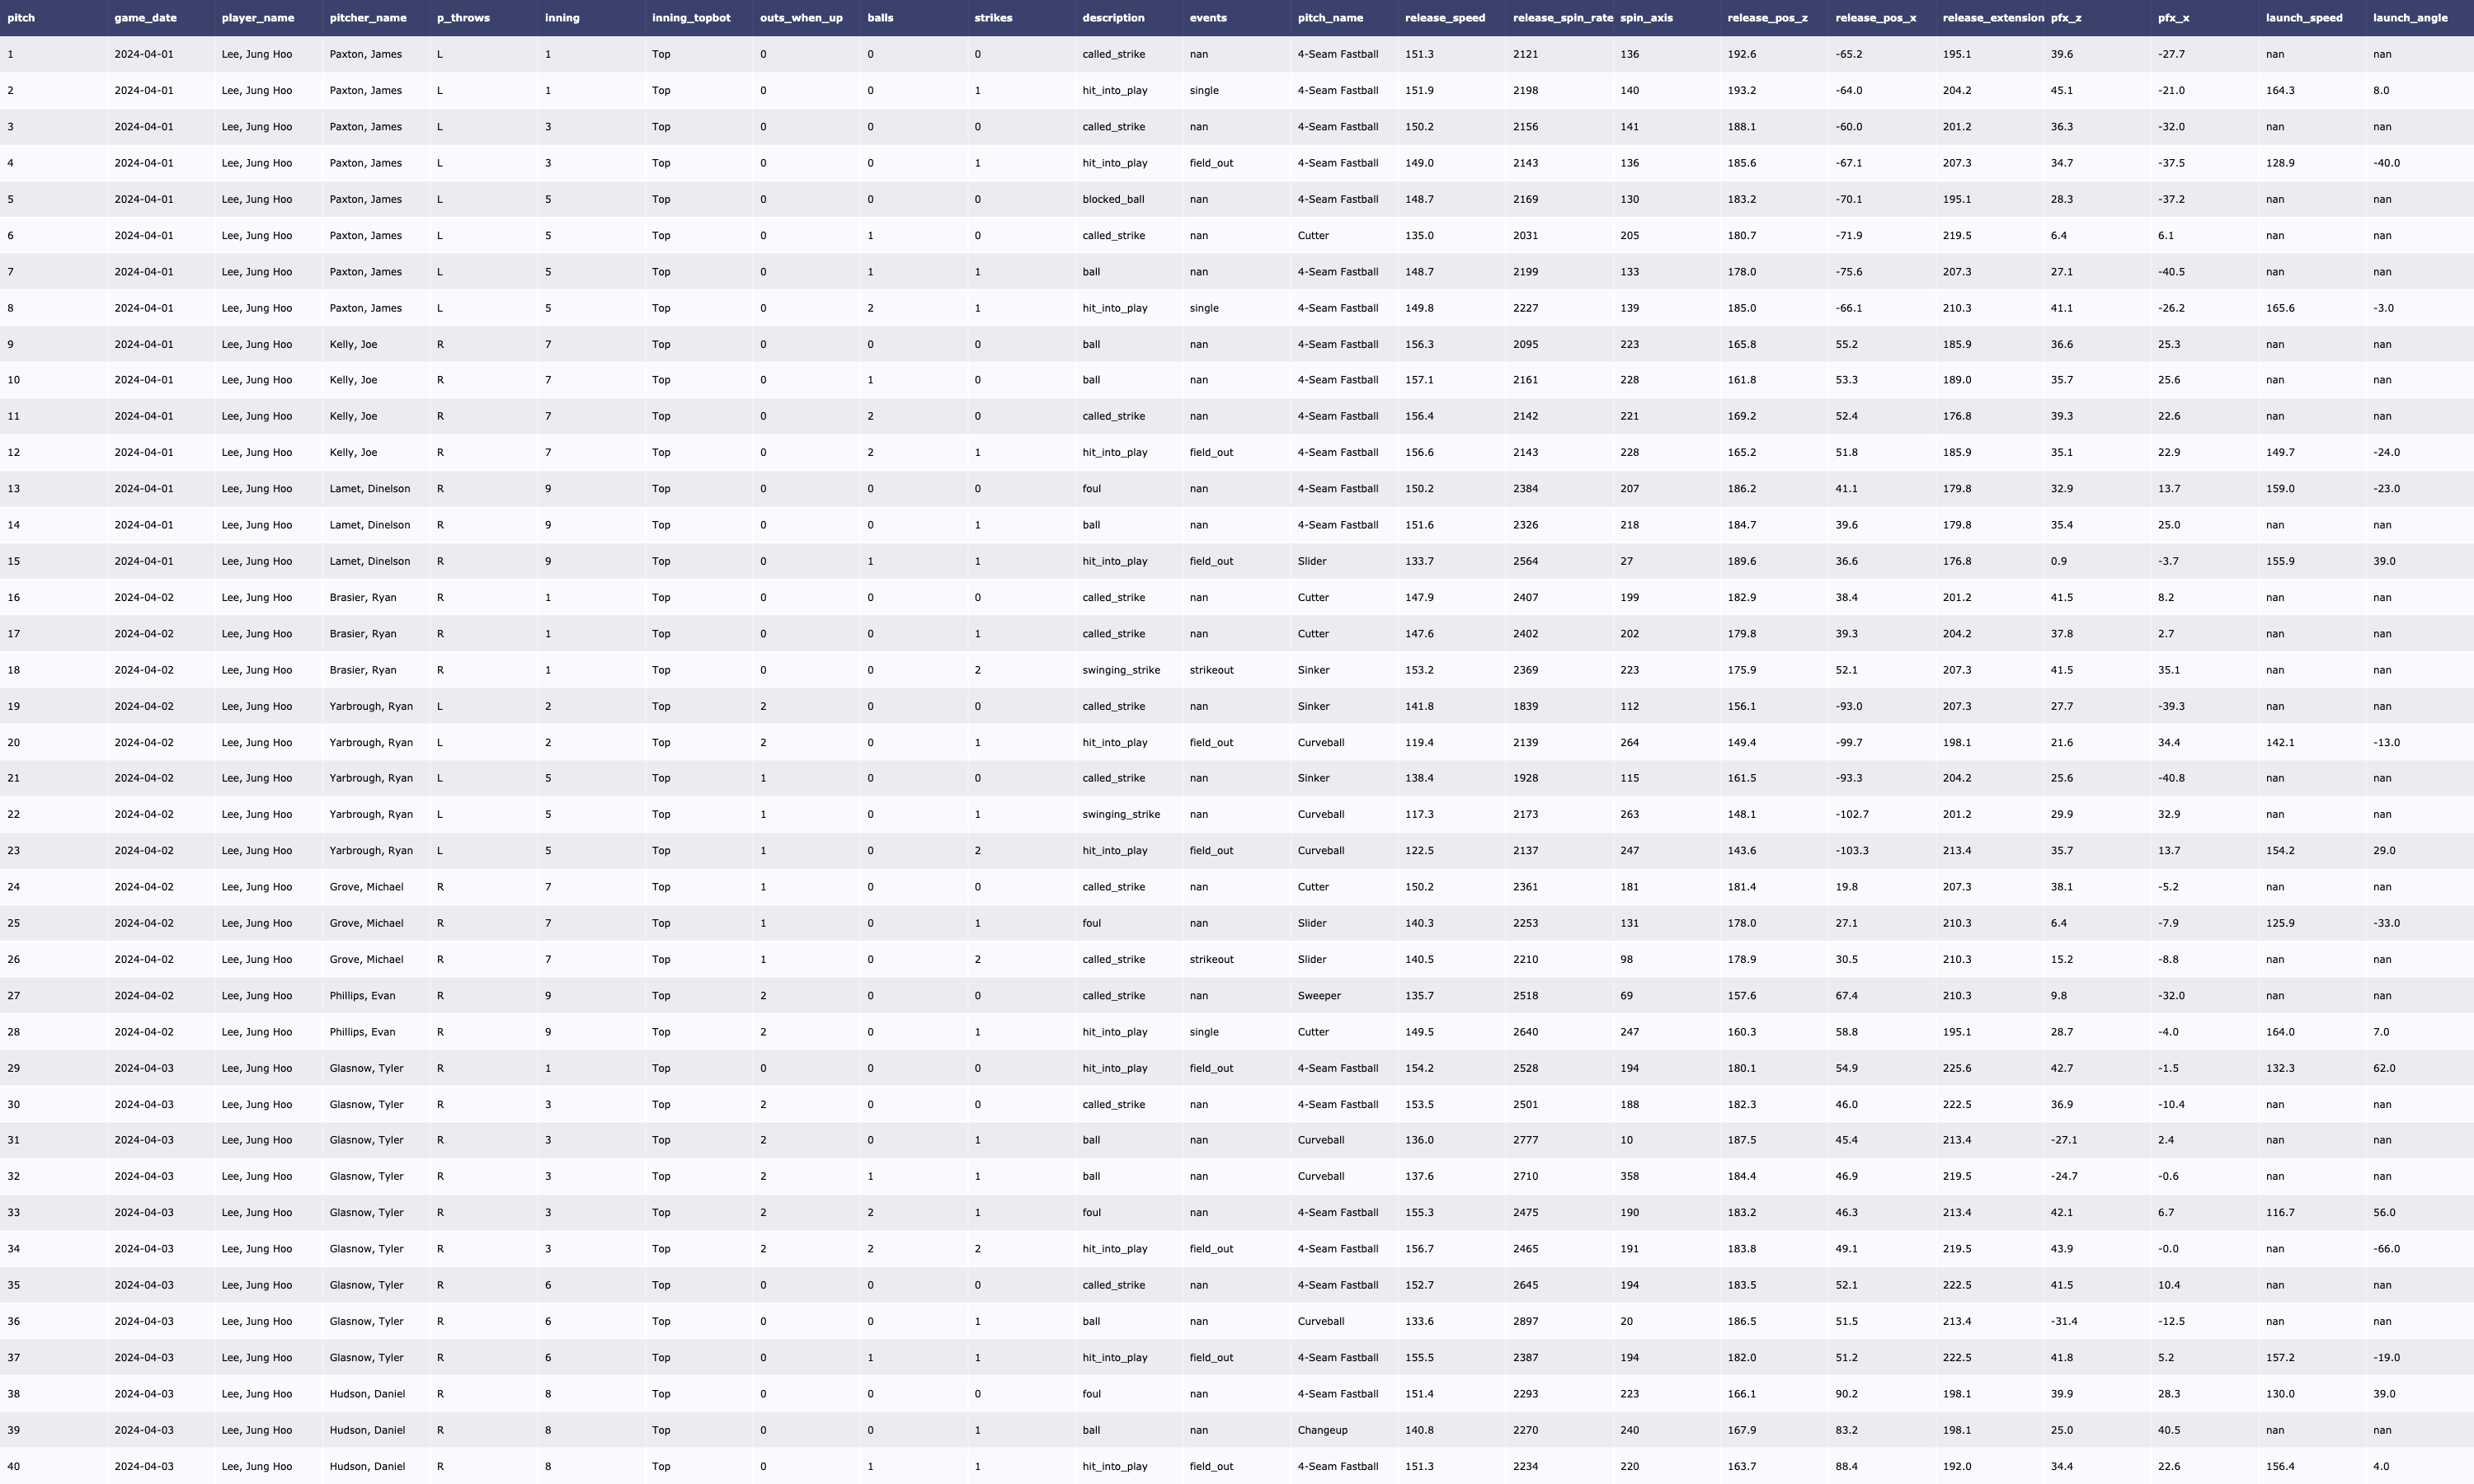Viewport: 2474px width, 1484px height.
Task: Click spin rate 2897 in row 36
Action: pyautogui.click(x=1525, y=1321)
